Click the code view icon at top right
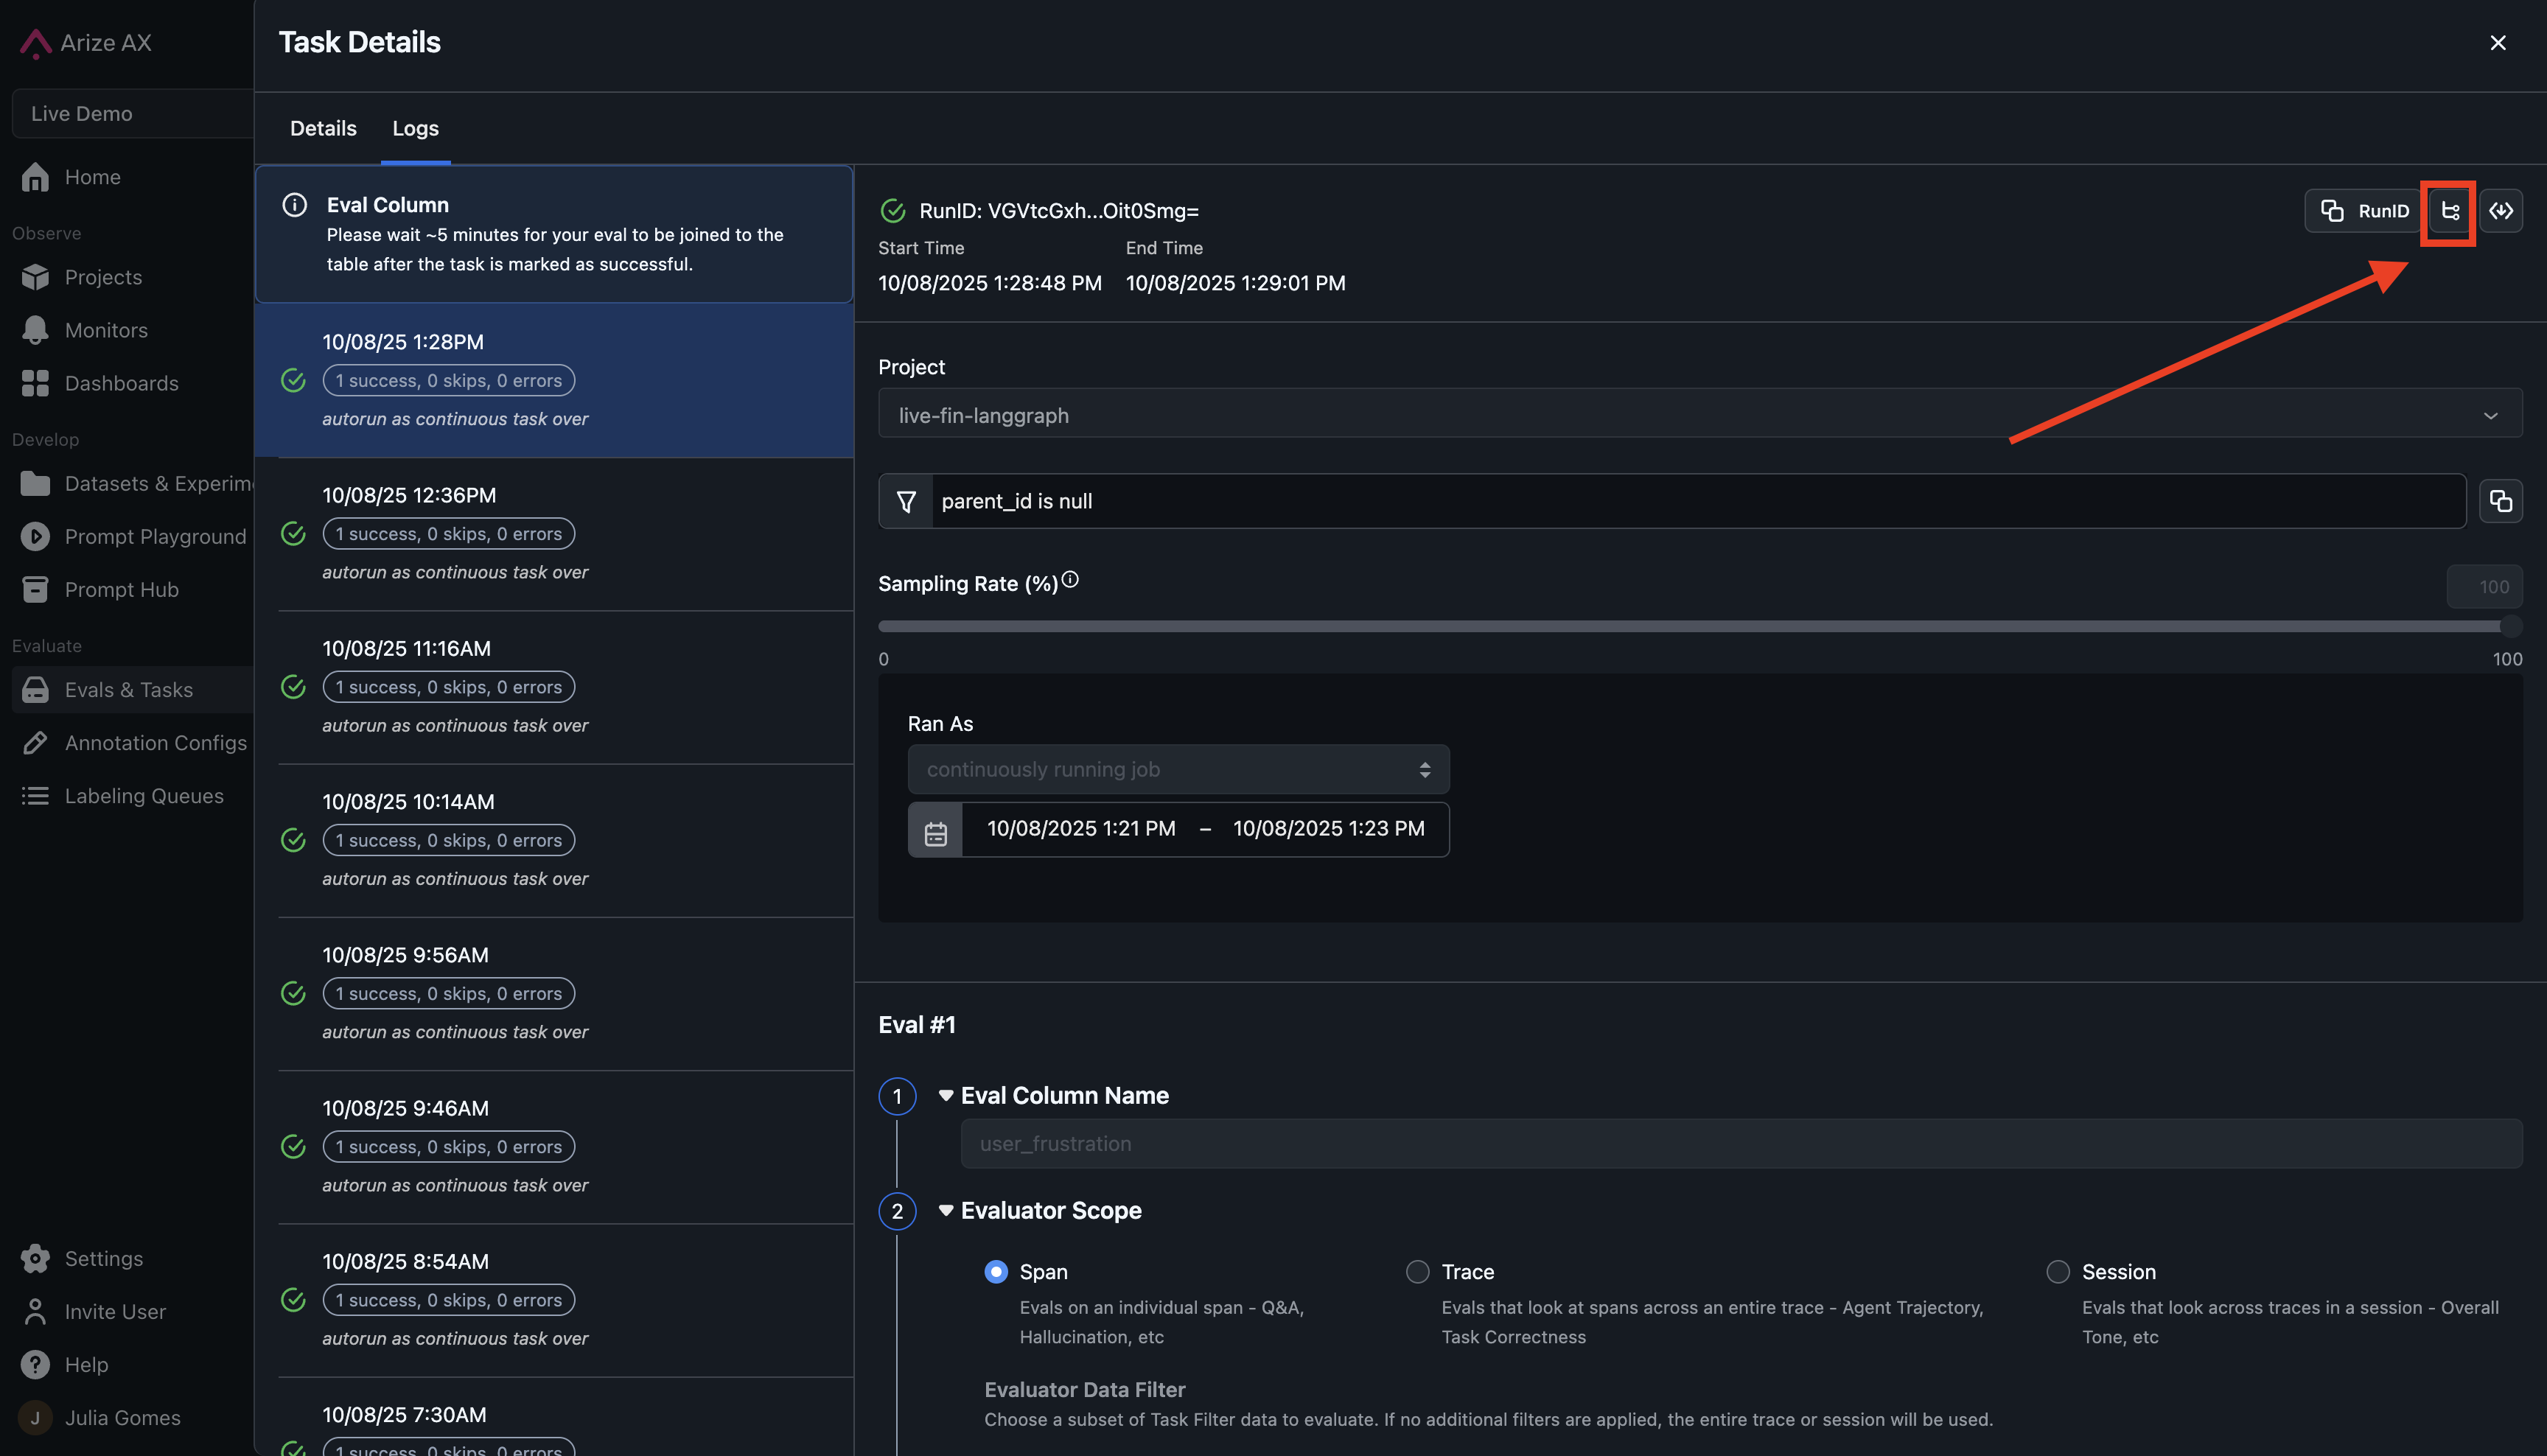The height and width of the screenshot is (1456, 2547). coord(2501,211)
